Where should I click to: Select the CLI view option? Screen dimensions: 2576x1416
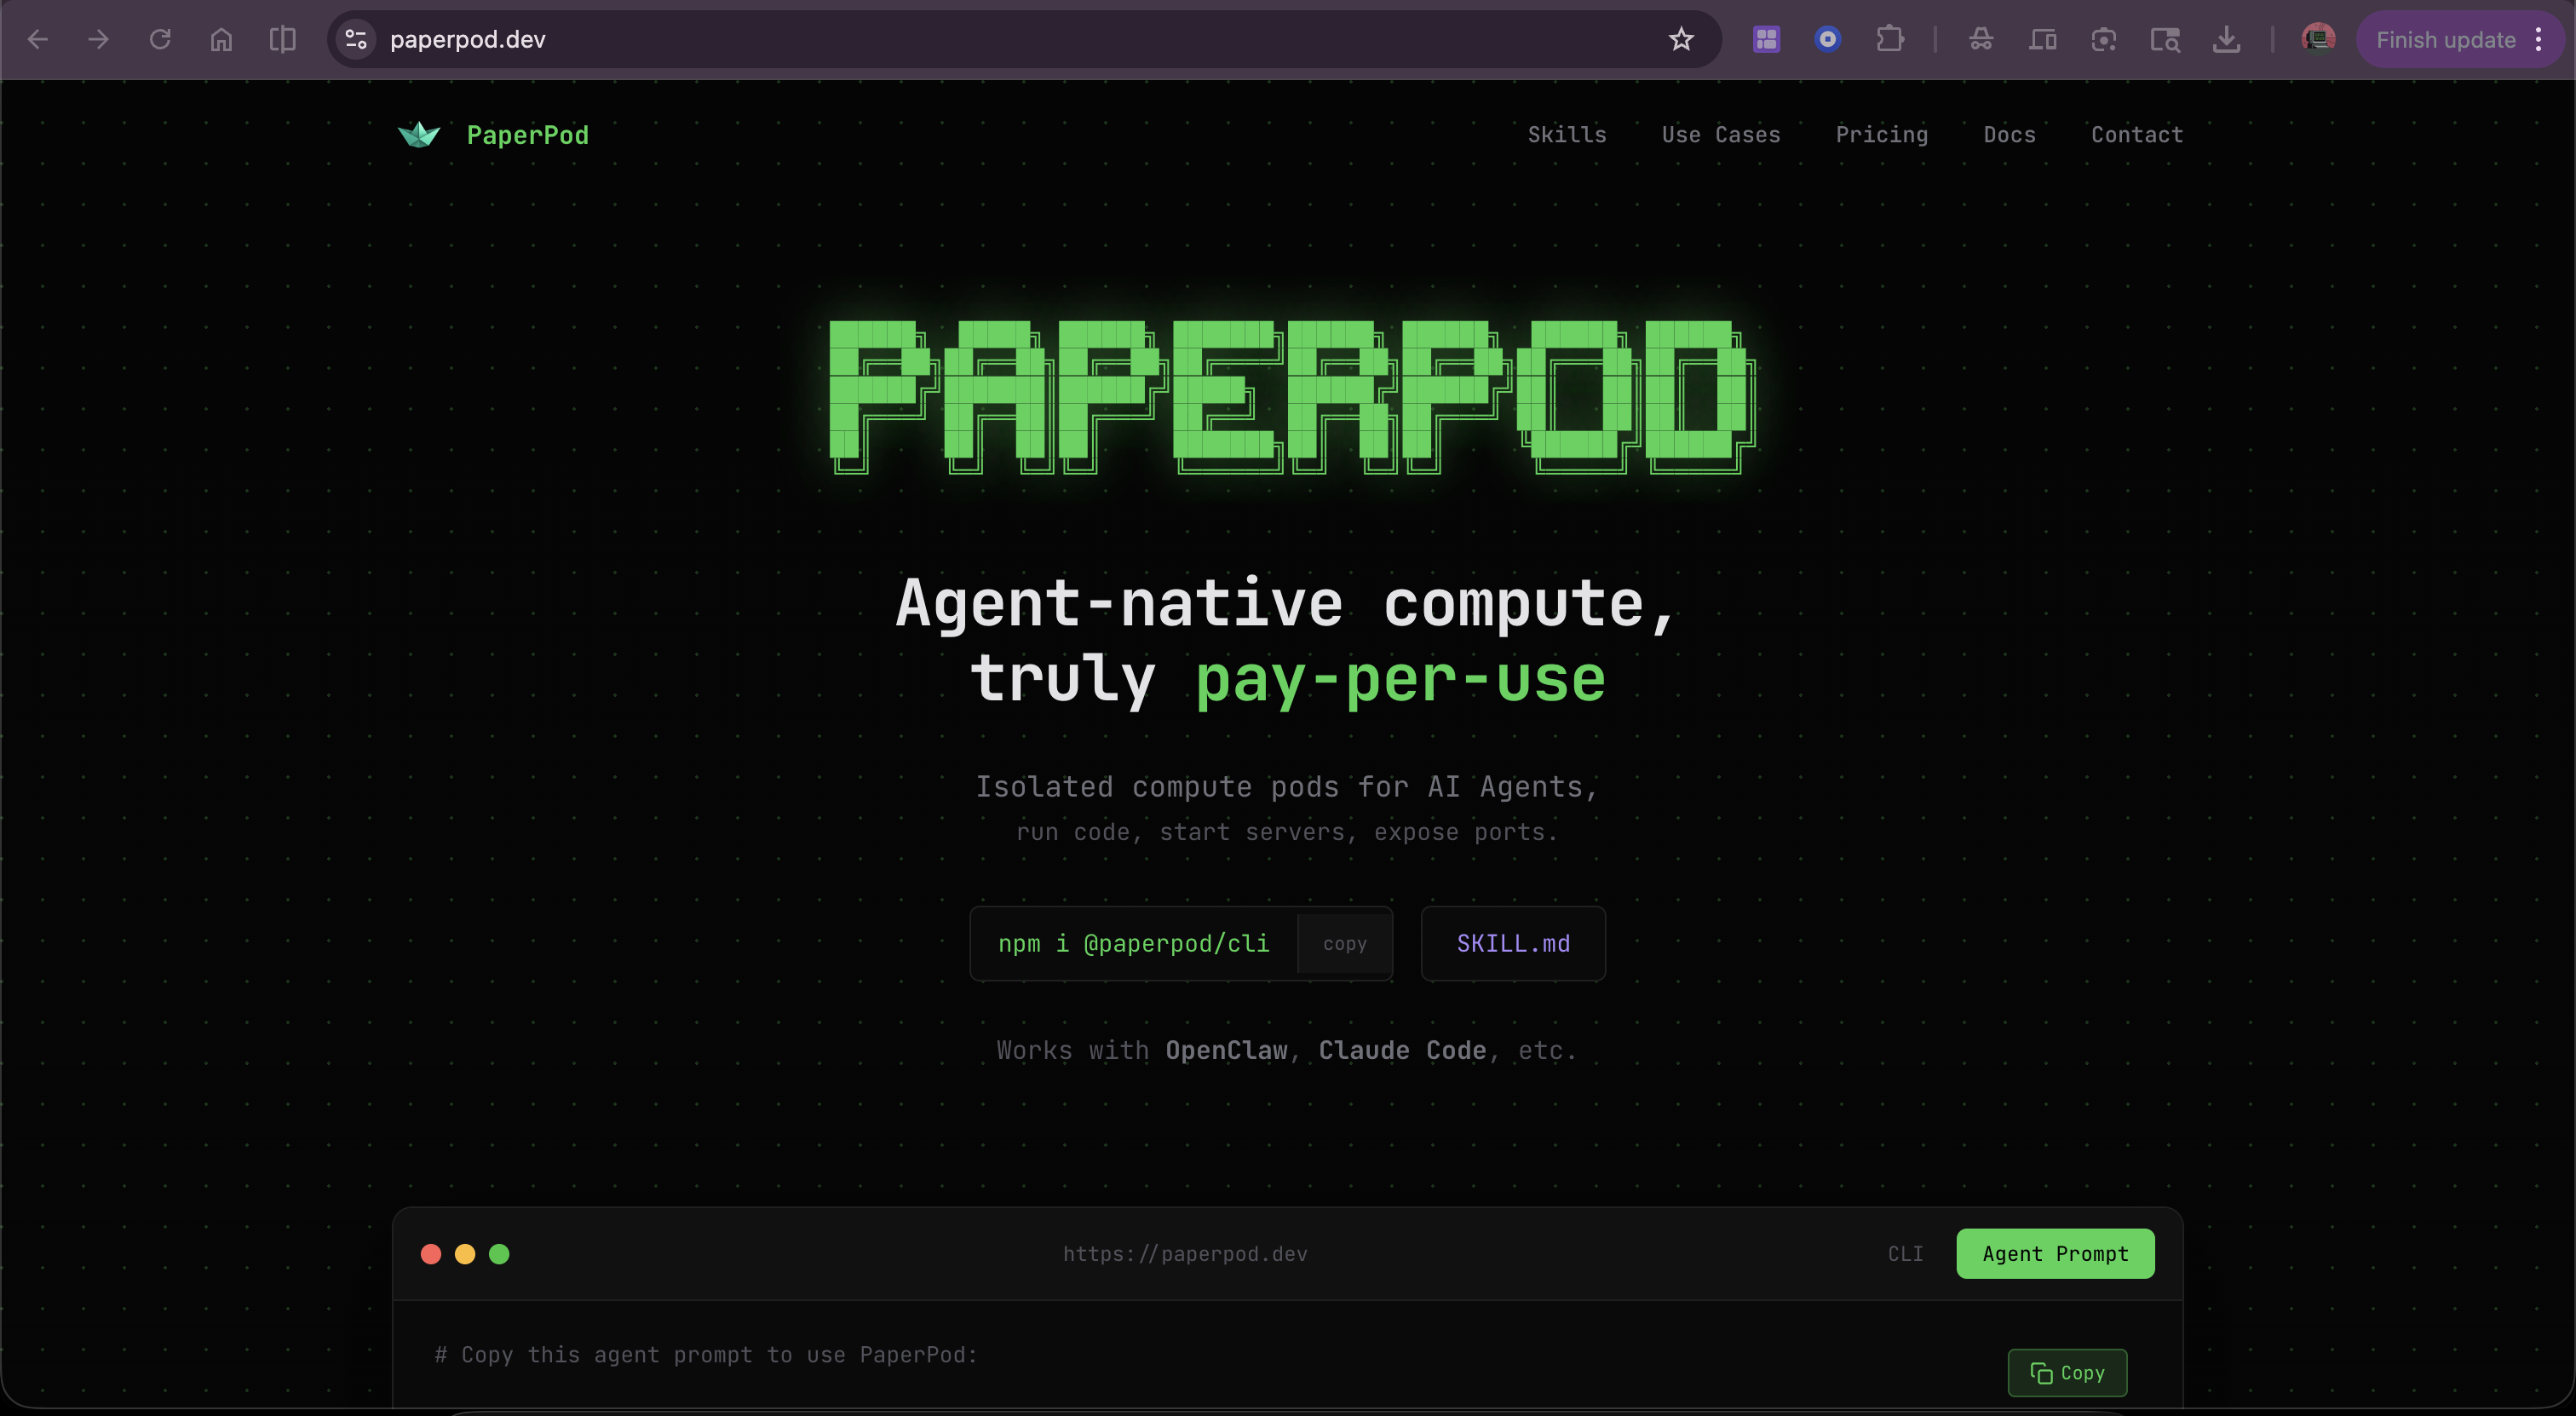pos(1904,1253)
